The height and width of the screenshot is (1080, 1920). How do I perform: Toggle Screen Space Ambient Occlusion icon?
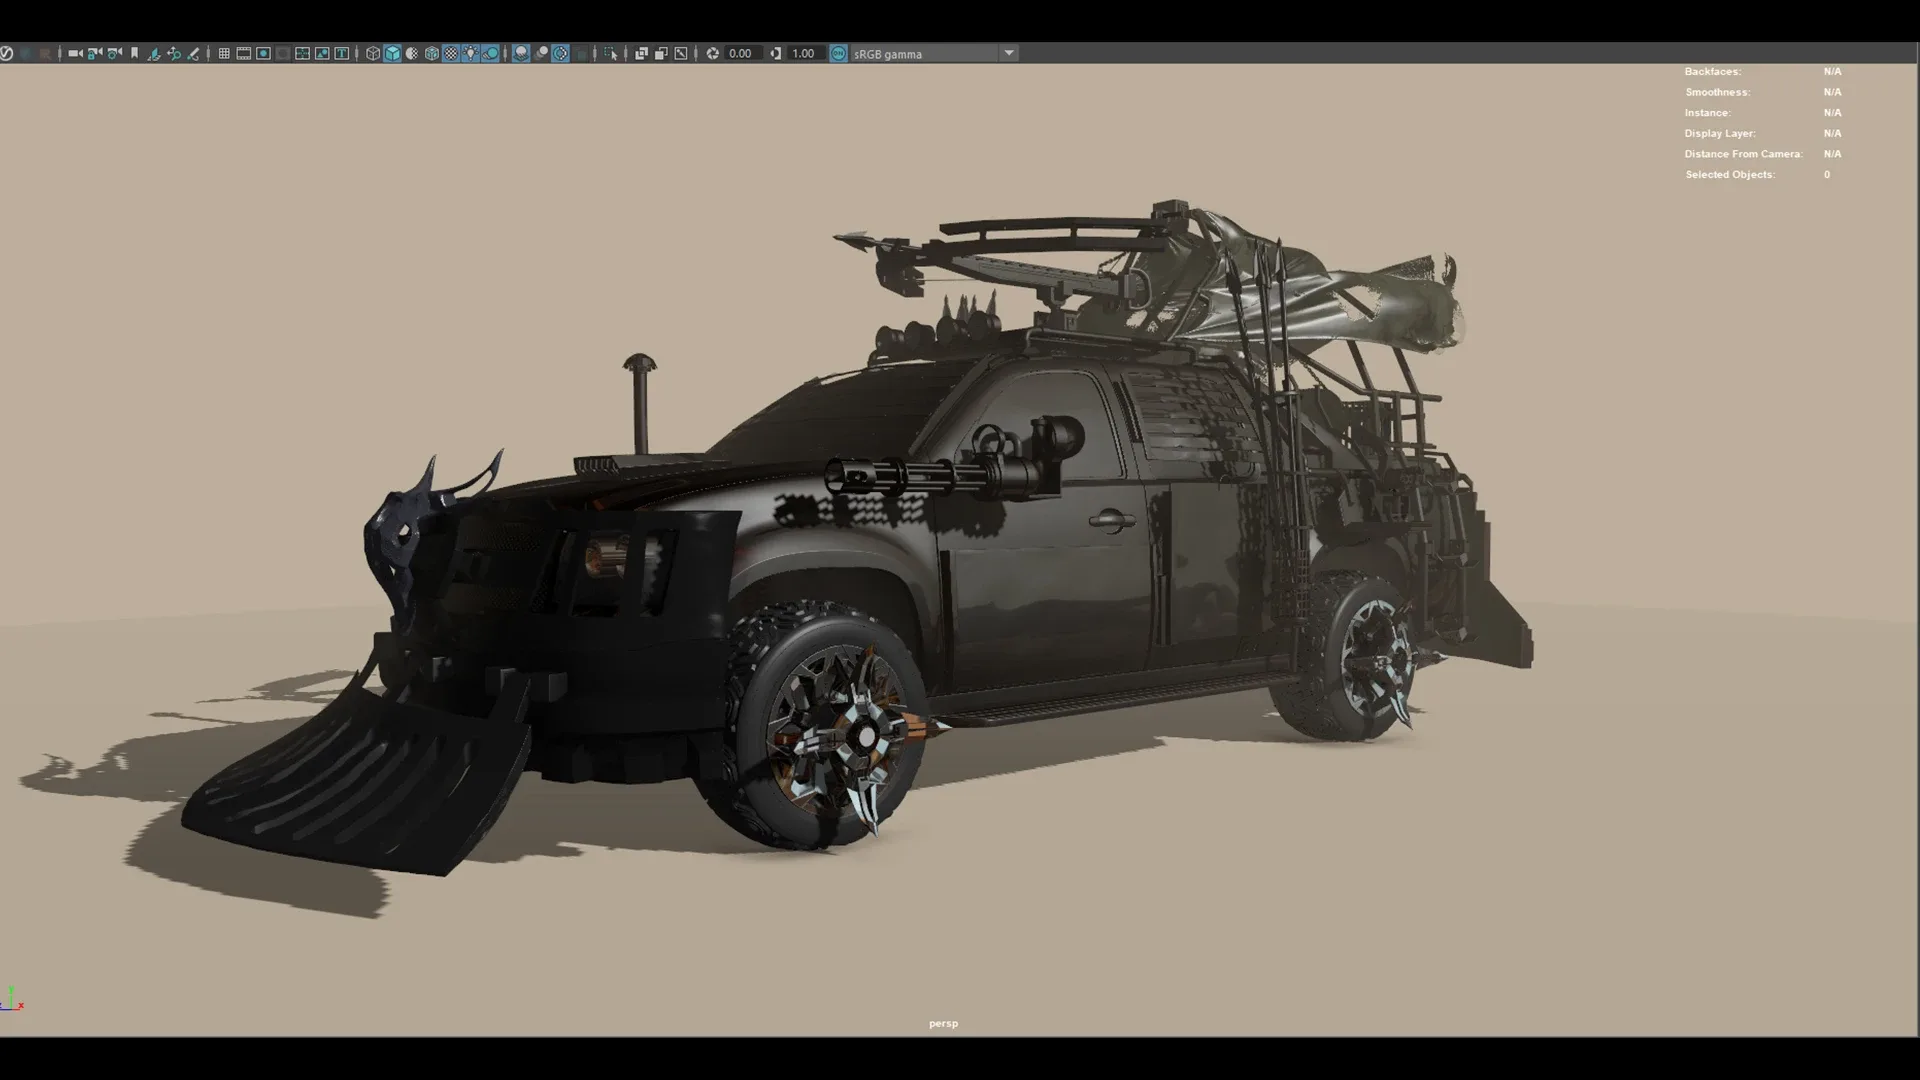(521, 53)
